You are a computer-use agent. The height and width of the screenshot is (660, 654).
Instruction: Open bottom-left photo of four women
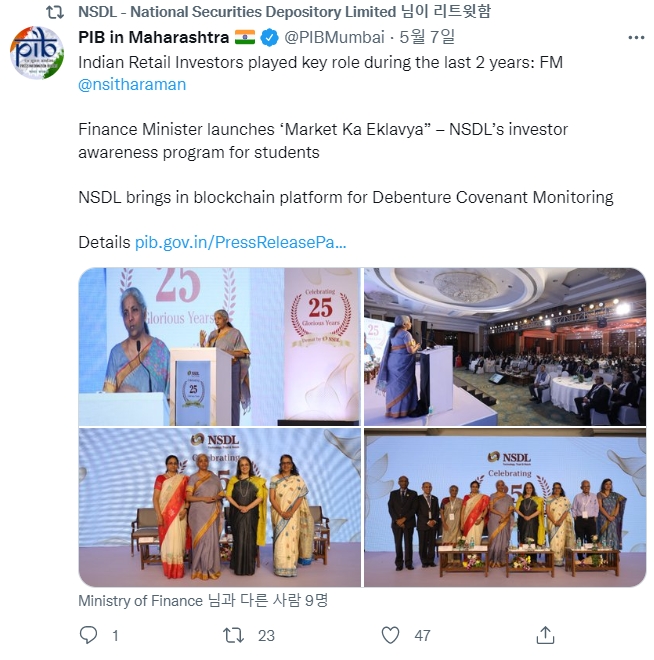point(219,508)
